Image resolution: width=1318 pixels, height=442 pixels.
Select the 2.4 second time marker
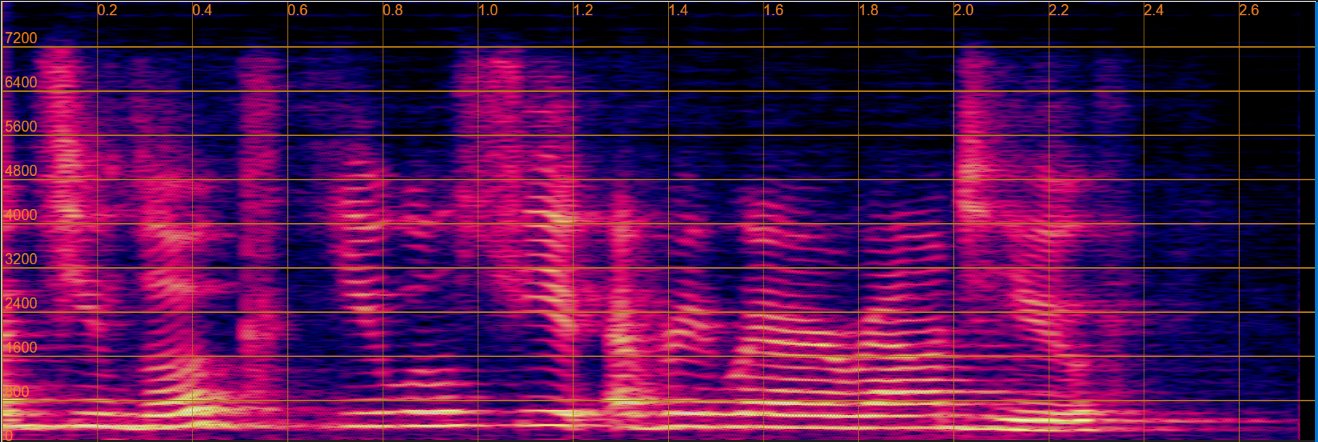click(x=1154, y=11)
